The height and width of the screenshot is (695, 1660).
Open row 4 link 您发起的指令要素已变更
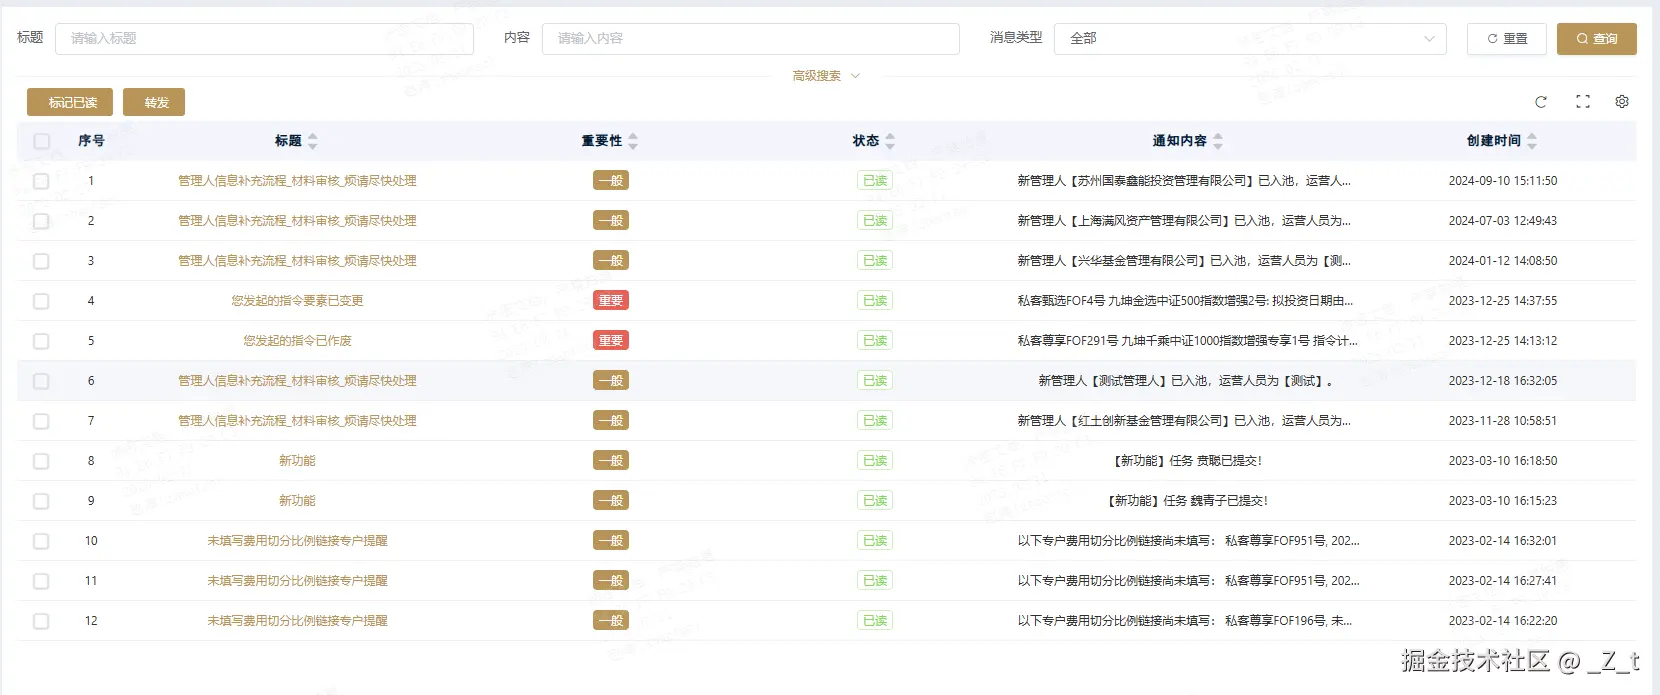coord(297,301)
